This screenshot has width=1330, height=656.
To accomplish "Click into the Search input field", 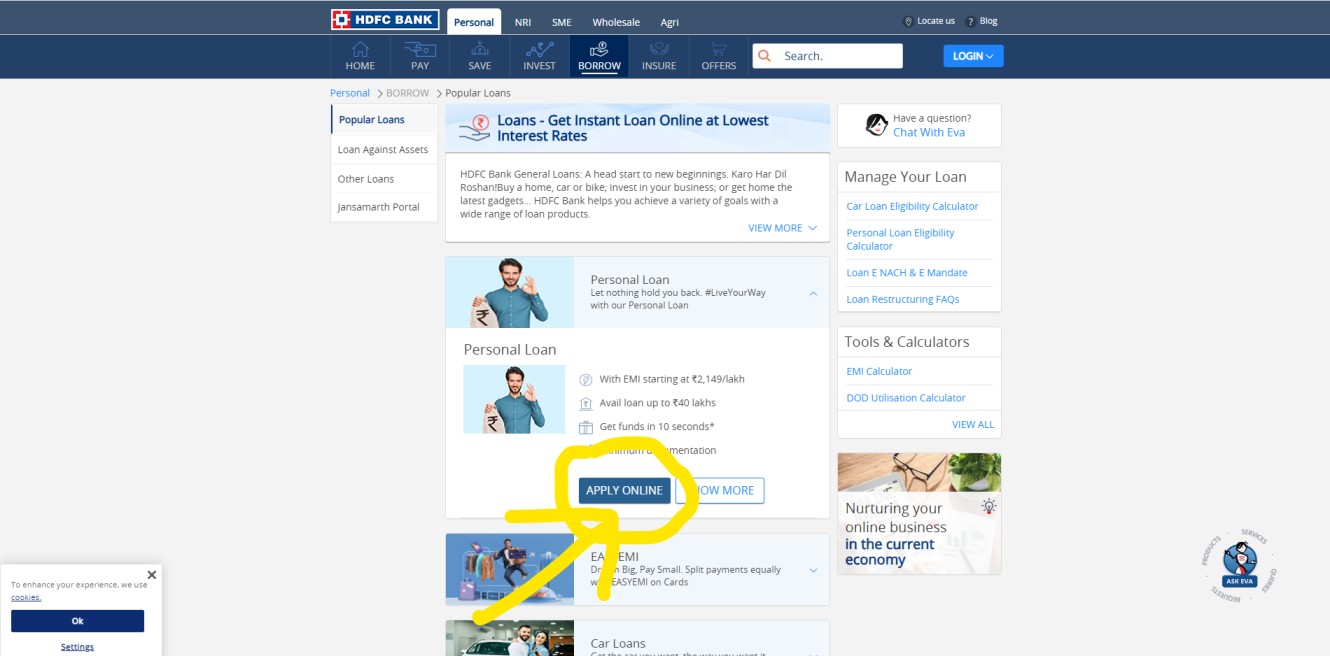I will click(838, 56).
